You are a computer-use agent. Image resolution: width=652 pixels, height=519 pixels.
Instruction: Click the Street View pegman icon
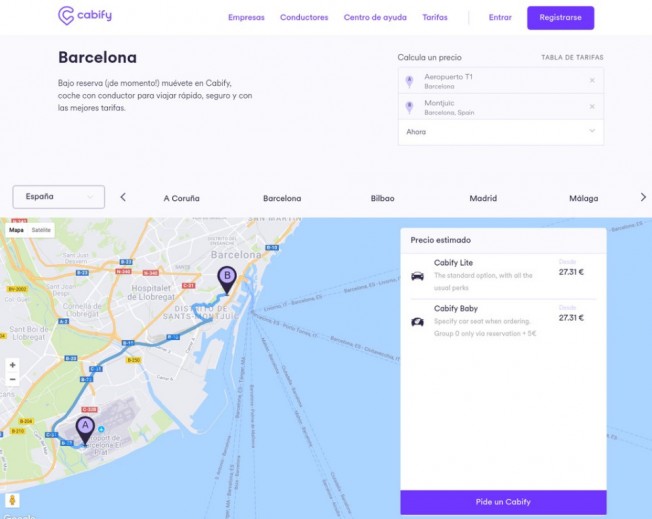pos(12,500)
